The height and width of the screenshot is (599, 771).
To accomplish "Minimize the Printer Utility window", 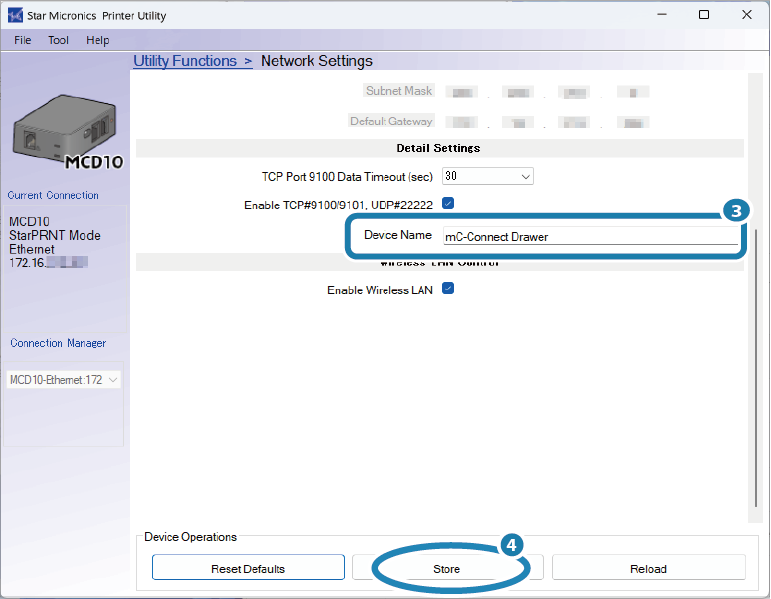I will (x=659, y=16).
